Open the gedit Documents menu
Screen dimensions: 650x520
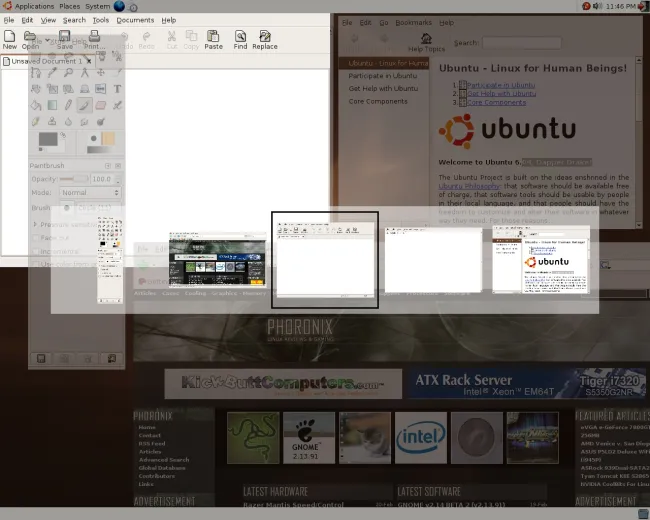(x=135, y=20)
